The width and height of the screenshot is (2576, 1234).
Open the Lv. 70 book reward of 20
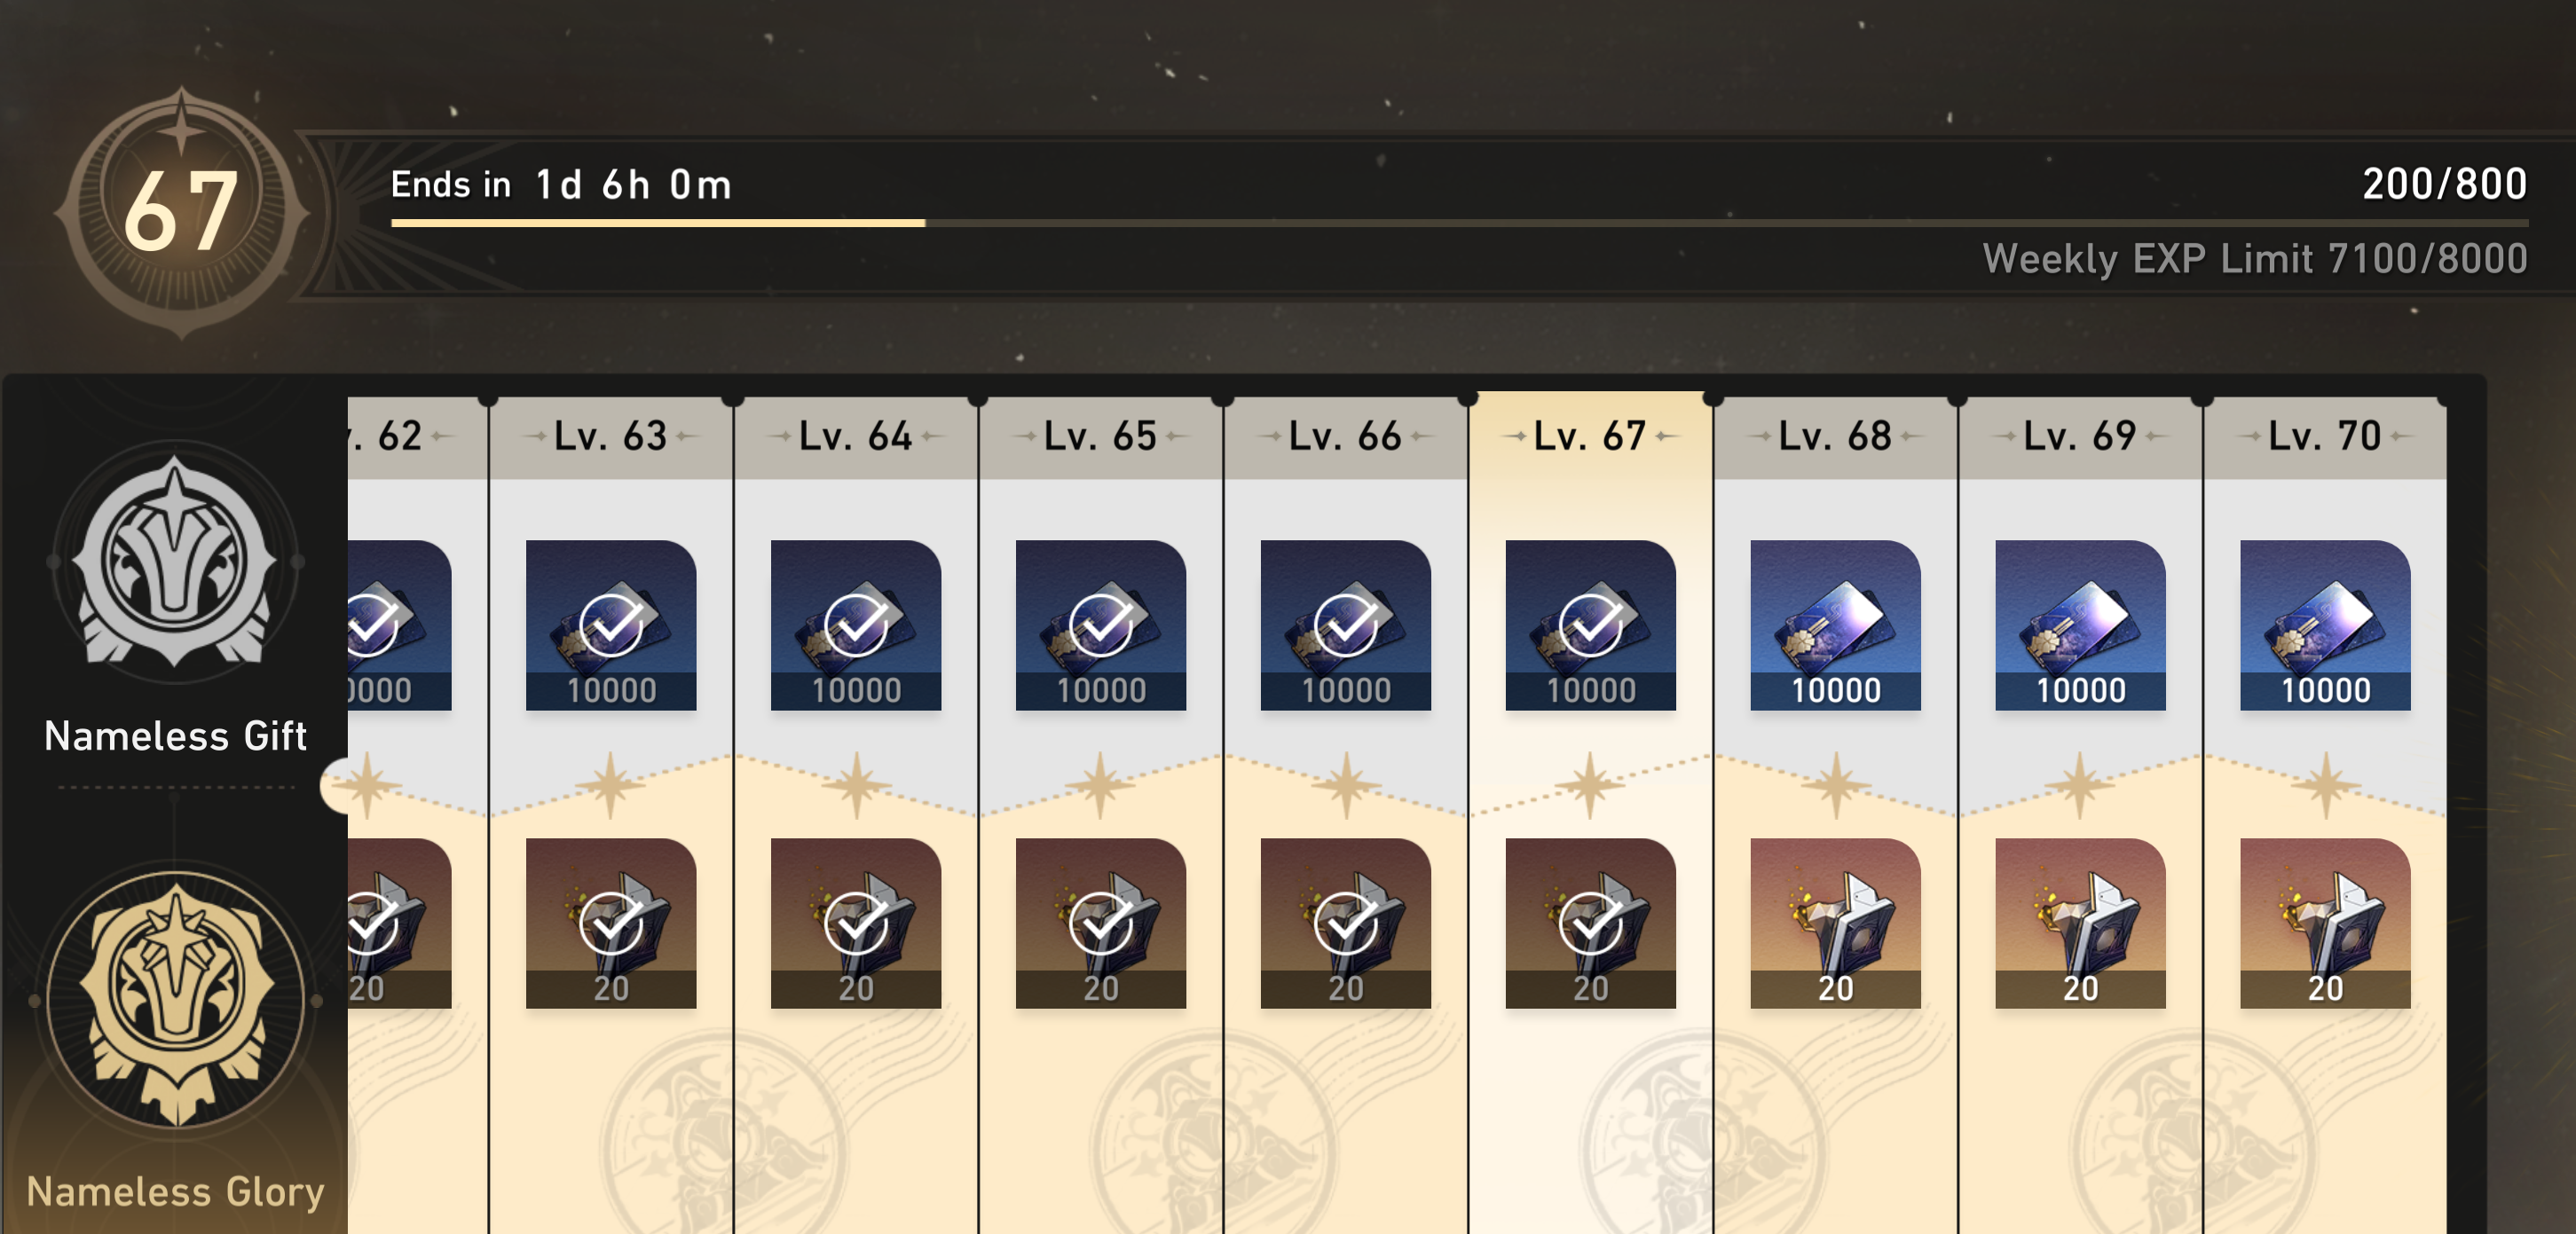[x=2325, y=923]
